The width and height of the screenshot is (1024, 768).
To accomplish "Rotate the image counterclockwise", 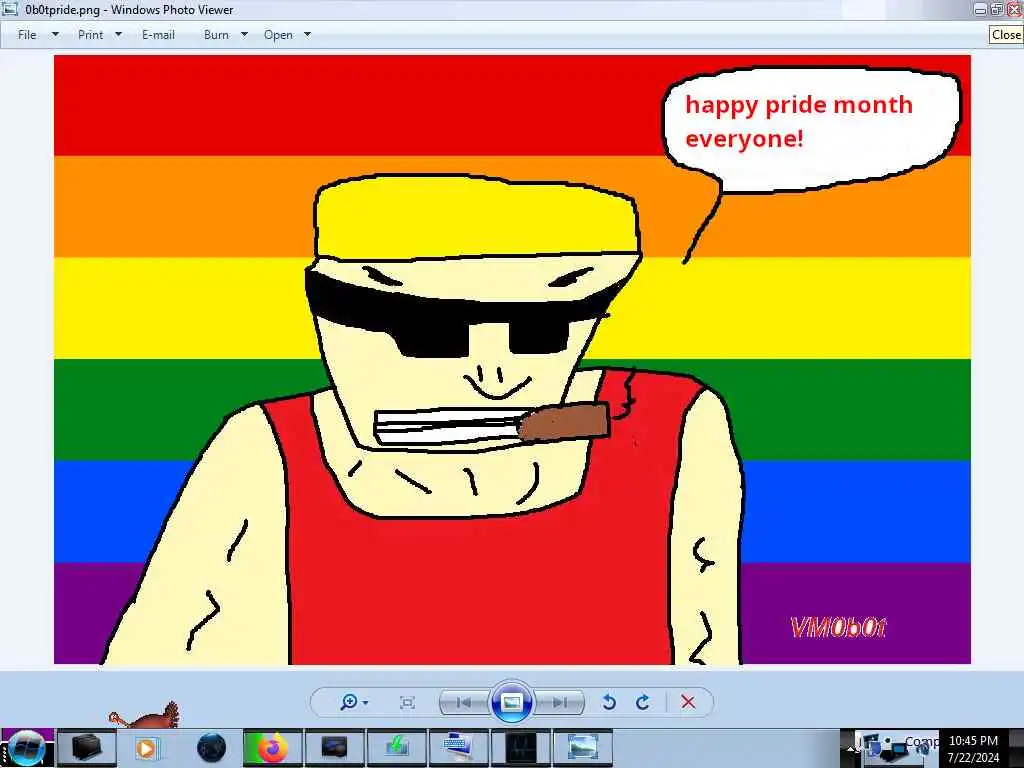I will pyautogui.click(x=609, y=702).
